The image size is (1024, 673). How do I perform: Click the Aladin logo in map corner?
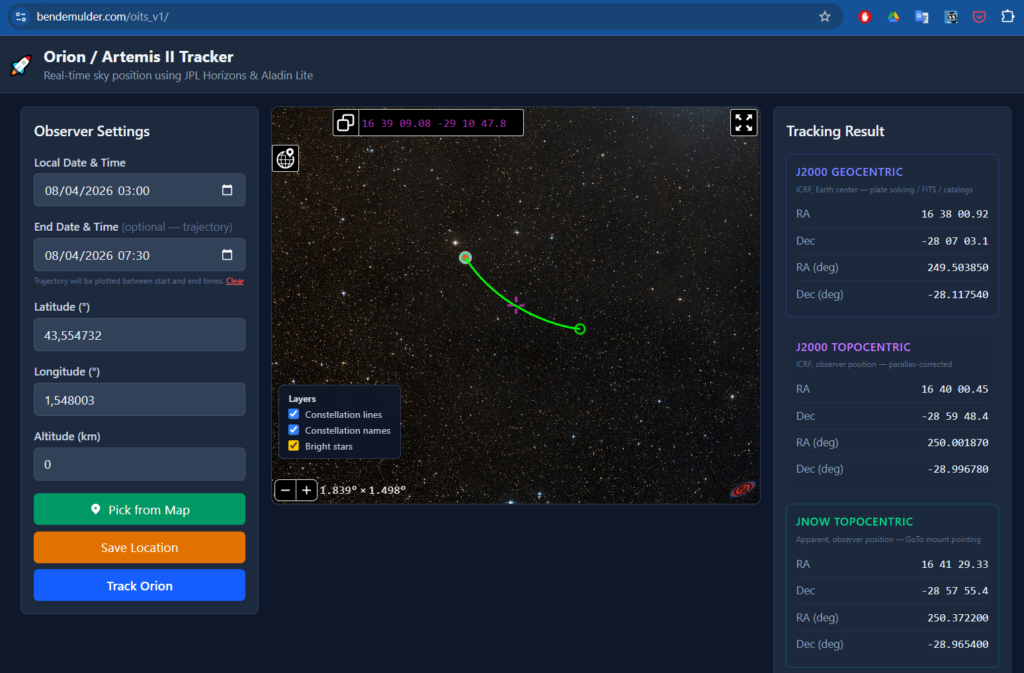click(742, 488)
